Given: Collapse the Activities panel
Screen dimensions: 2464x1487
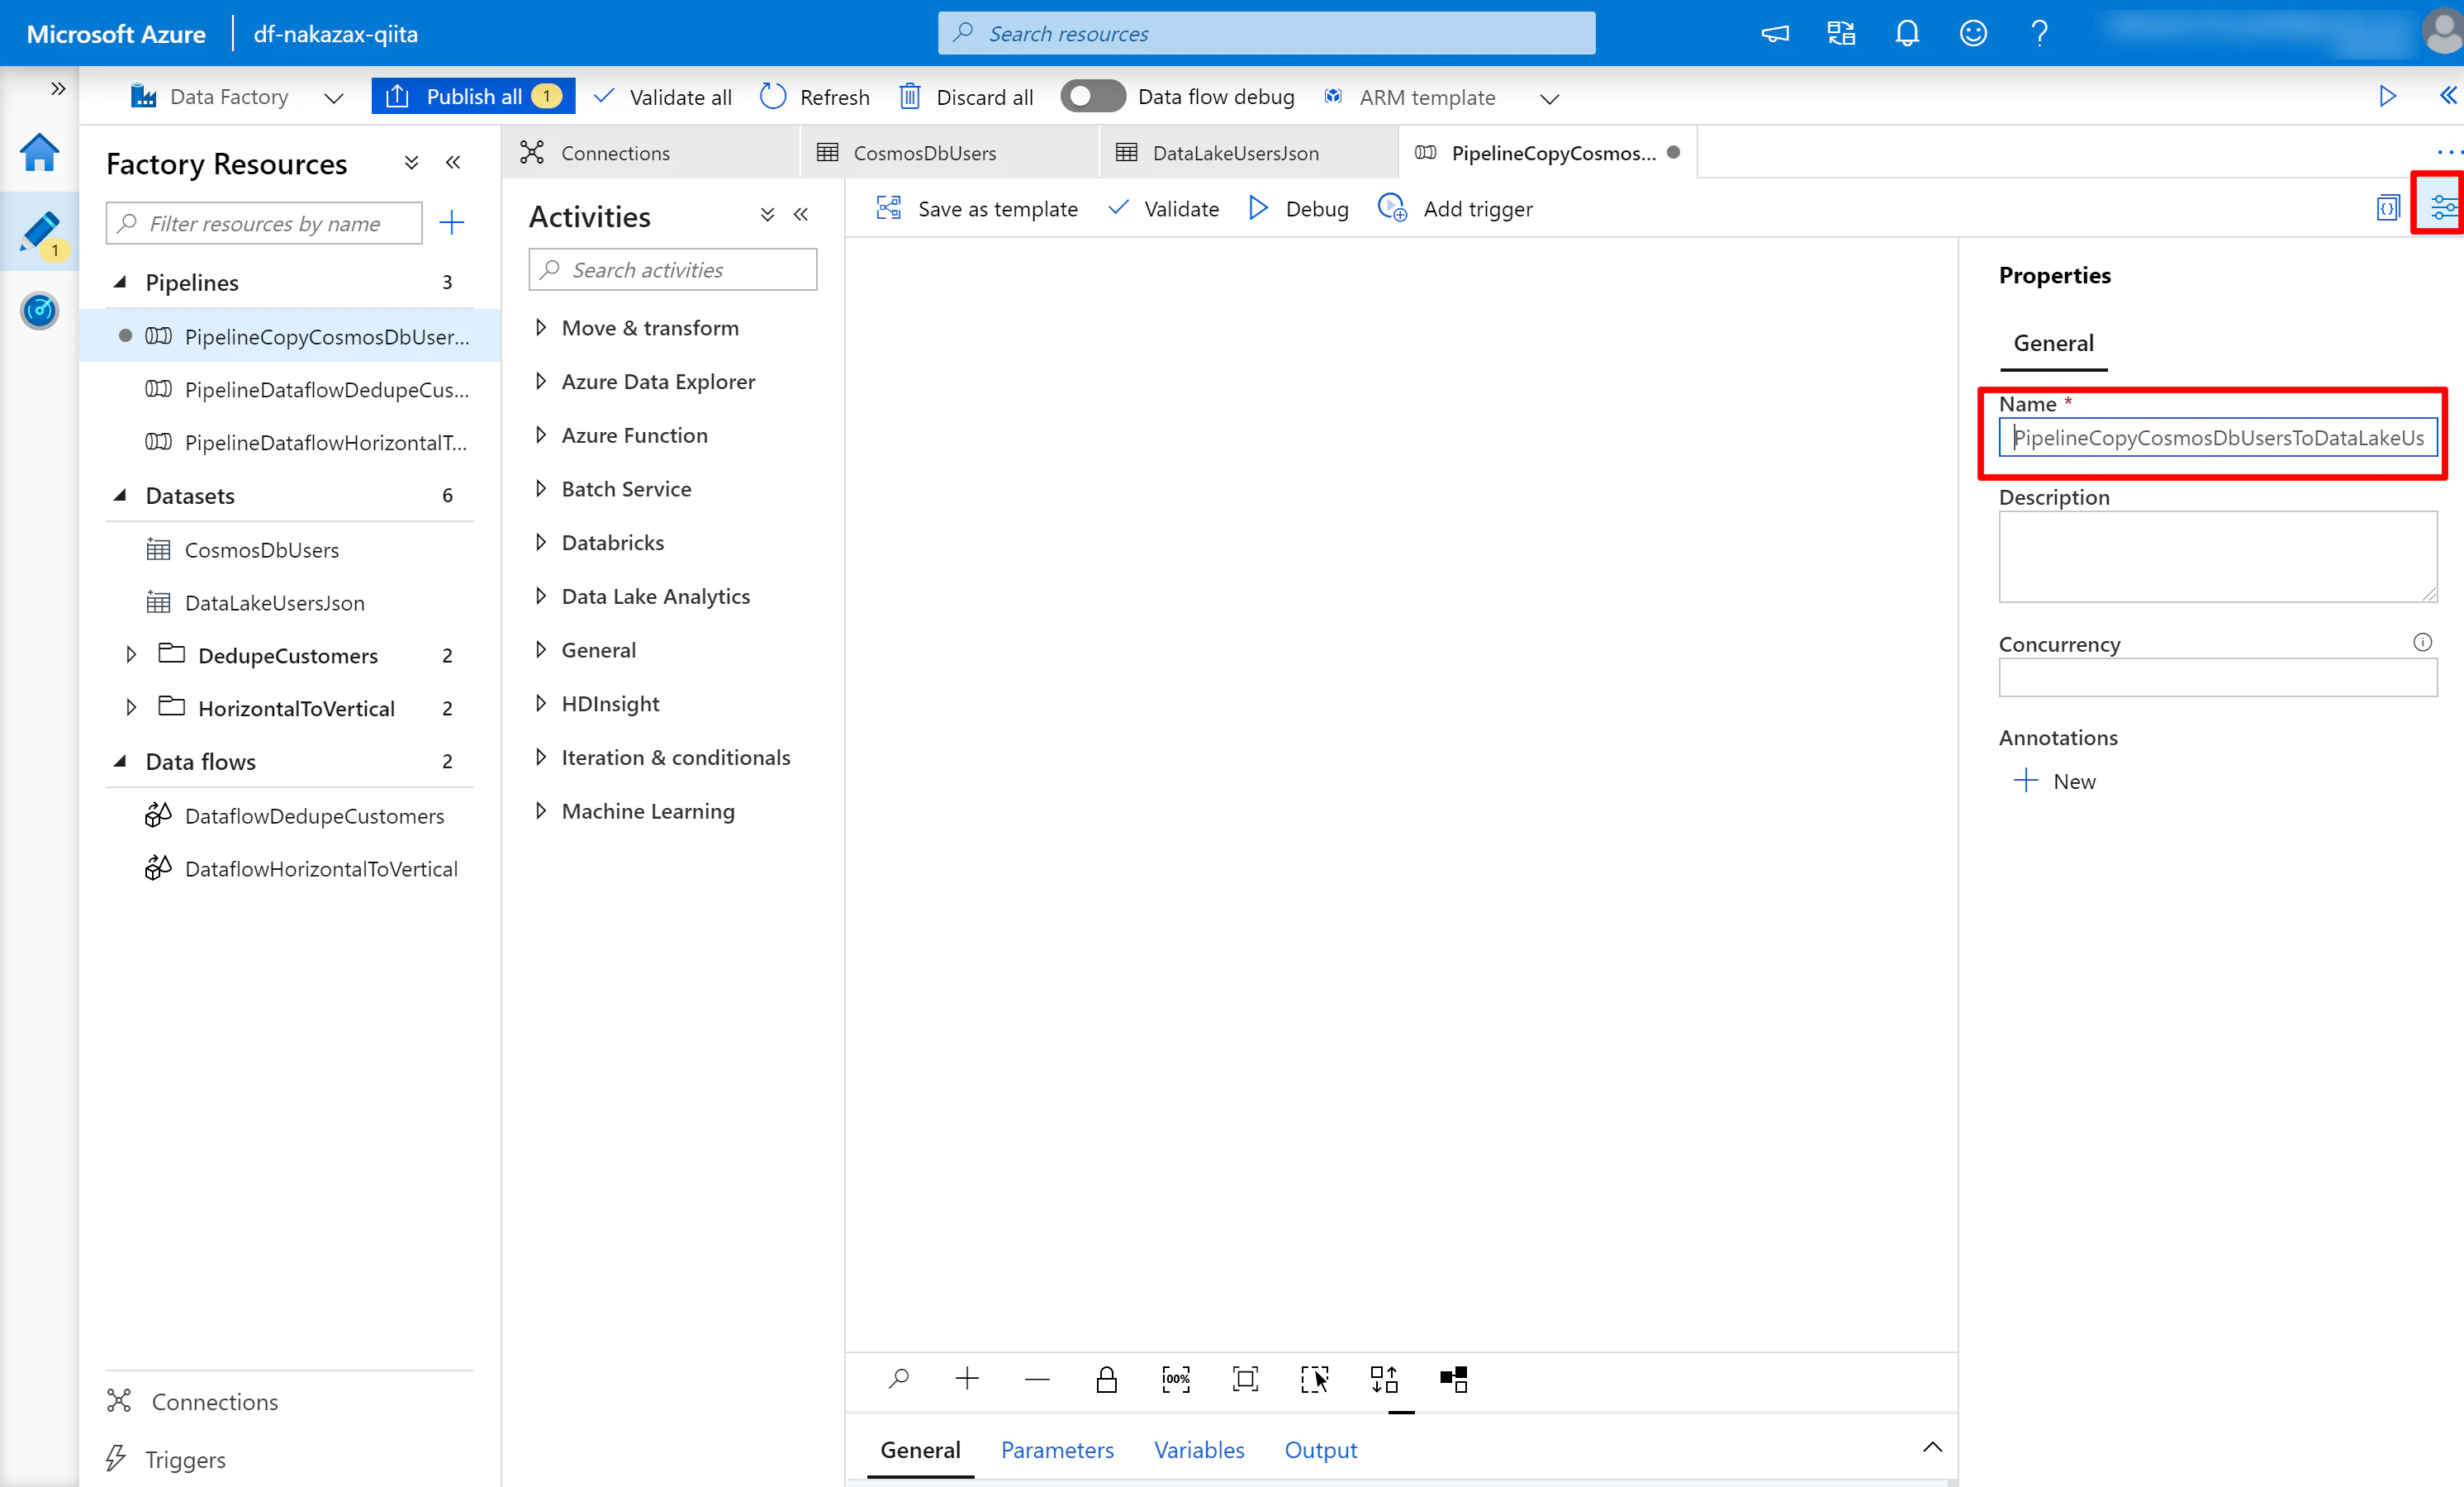Looking at the screenshot, I should pos(801,215).
